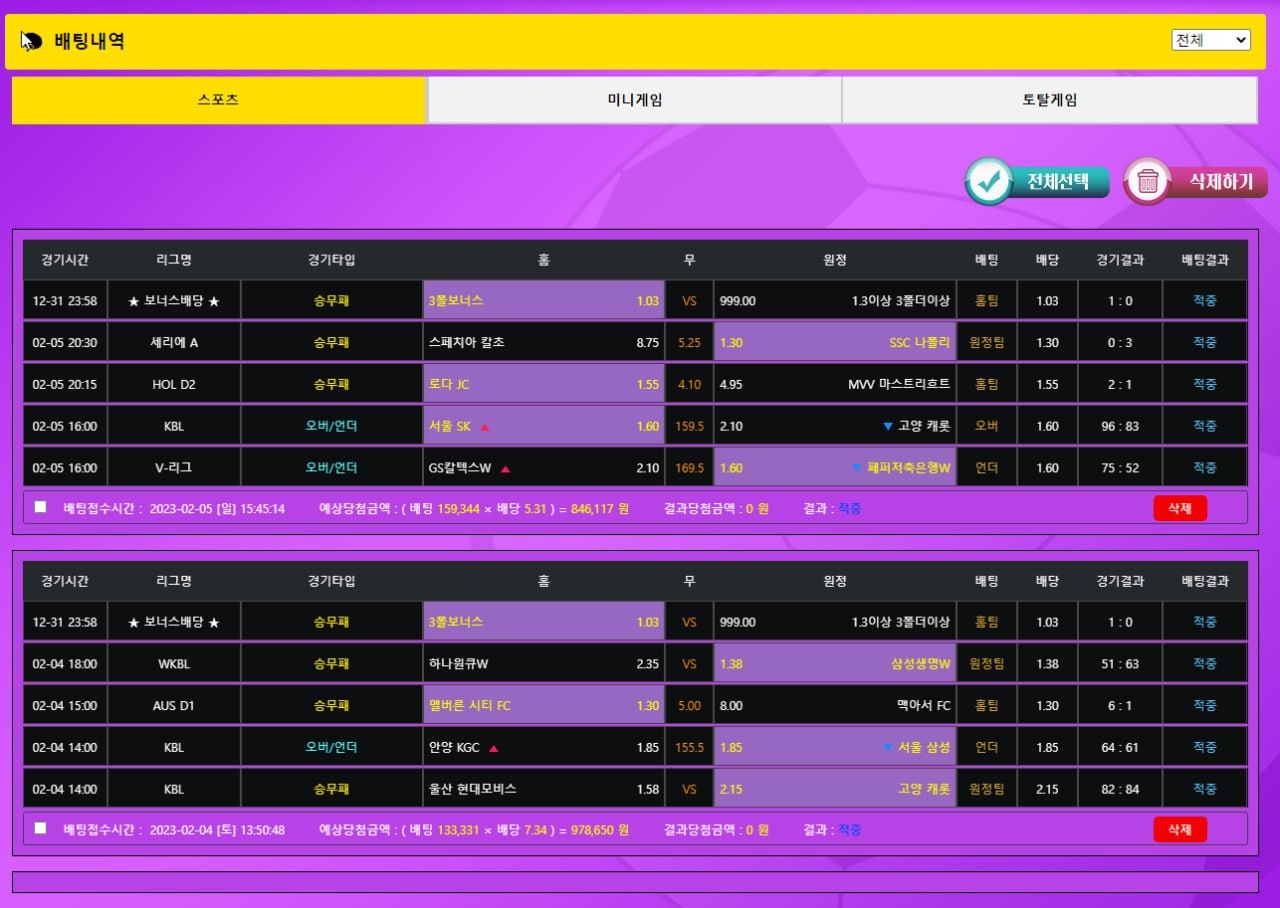
Task: Switch to the 토탈게임 tab
Action: [x=1049, y=100]
